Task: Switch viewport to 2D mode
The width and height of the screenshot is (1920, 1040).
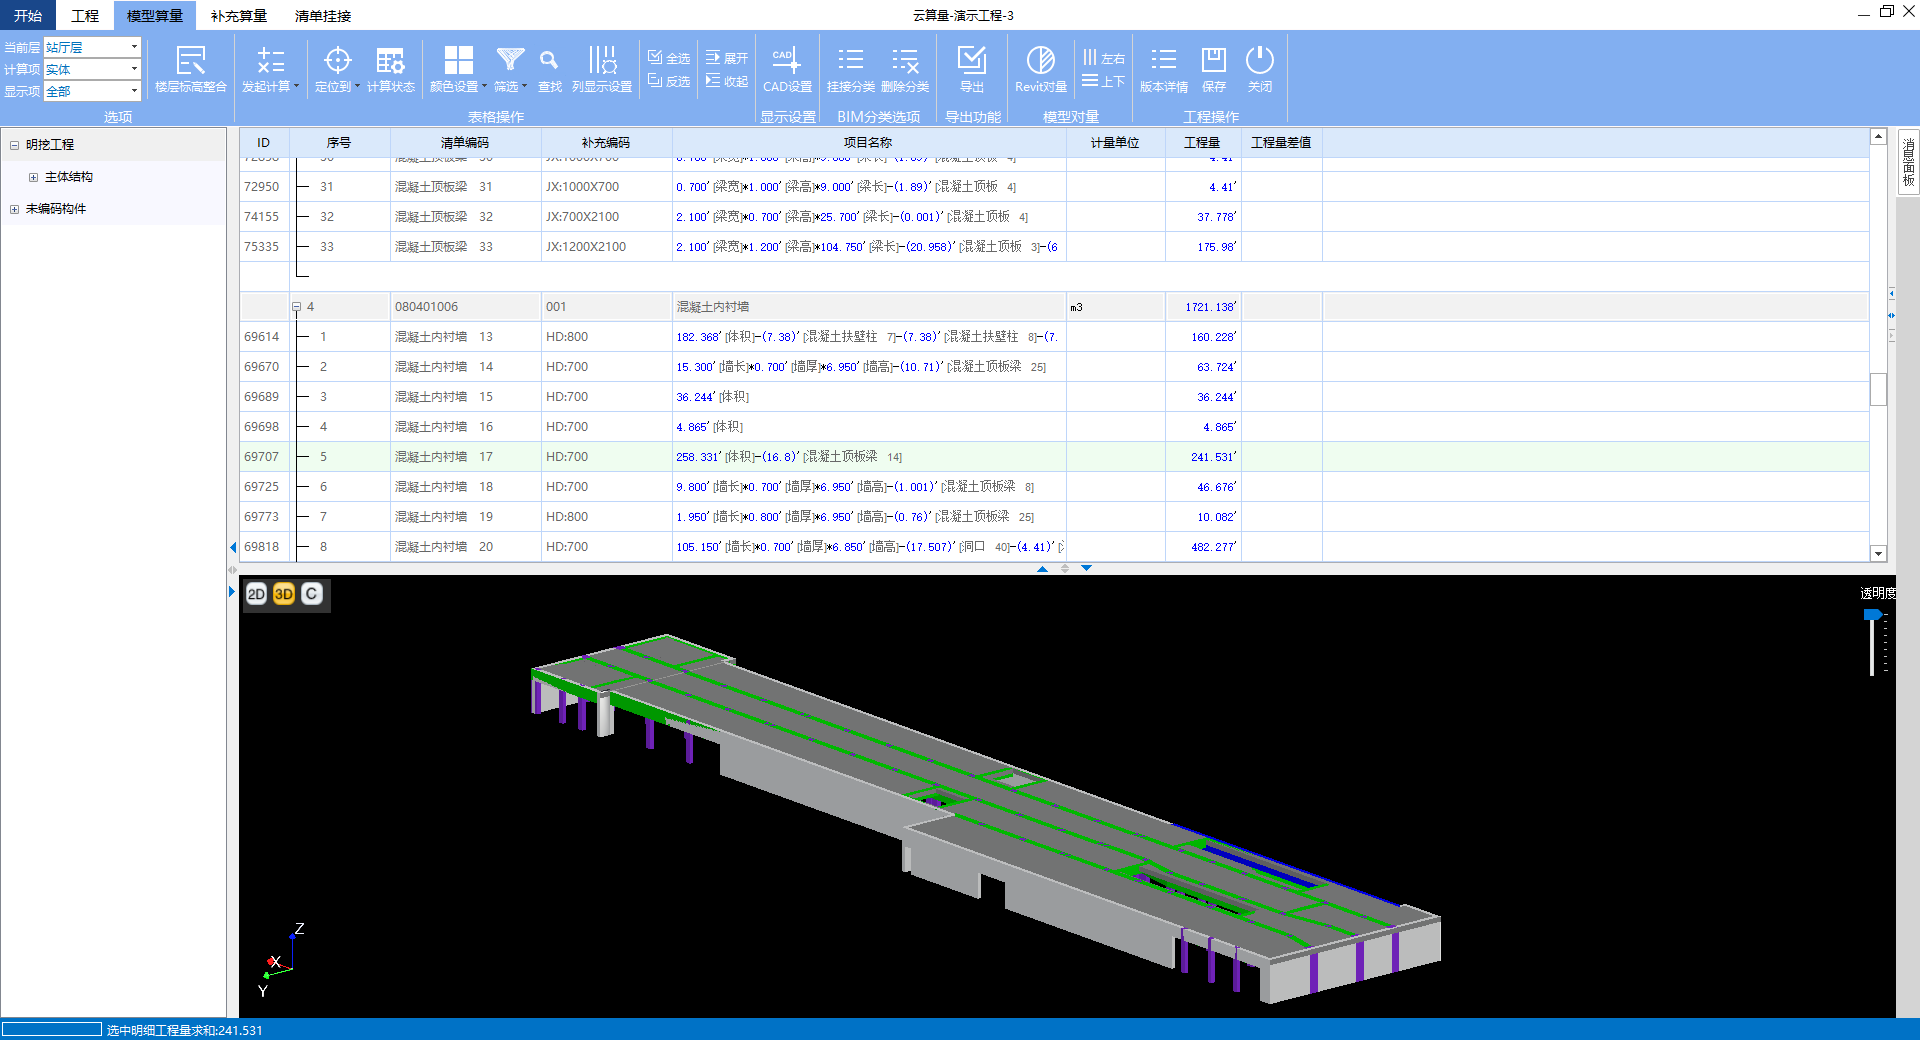Action: click(256, 594)
